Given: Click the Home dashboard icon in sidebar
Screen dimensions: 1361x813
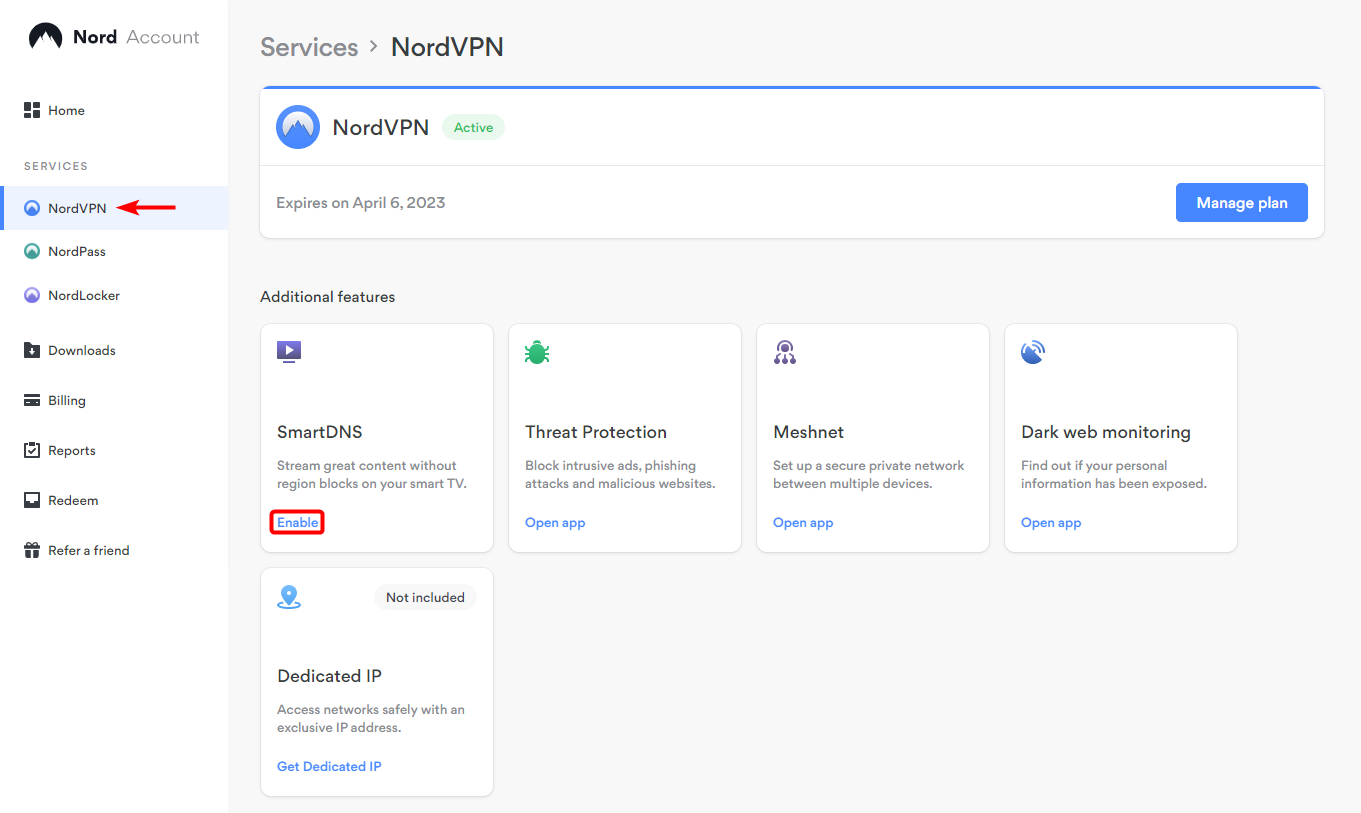Looking at the screenshot, I should pyautogui.click(x=32, y=110).
